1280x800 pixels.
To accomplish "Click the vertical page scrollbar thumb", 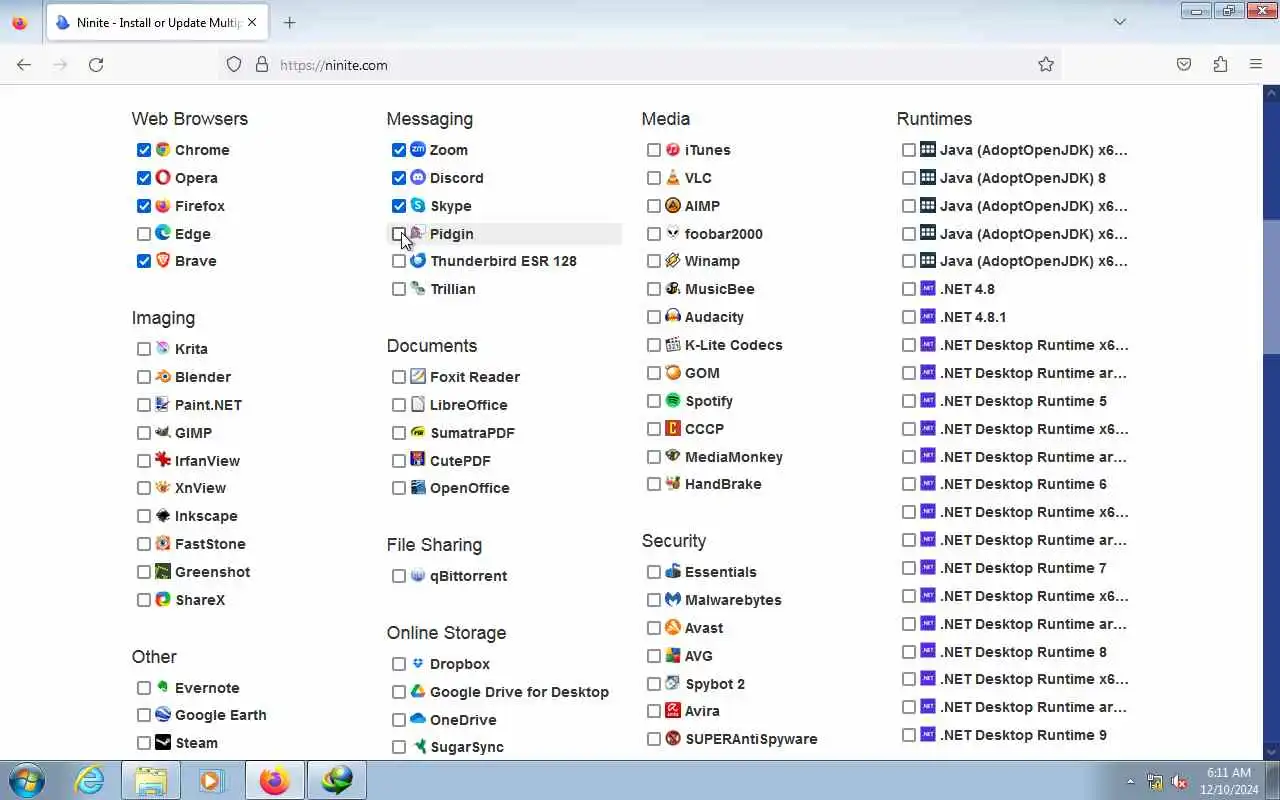I will tap(1272, 287).
